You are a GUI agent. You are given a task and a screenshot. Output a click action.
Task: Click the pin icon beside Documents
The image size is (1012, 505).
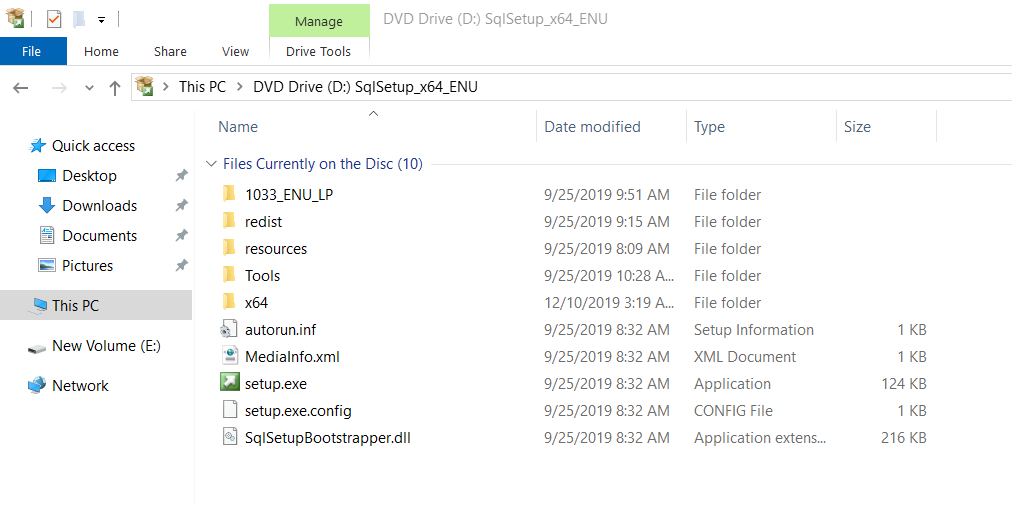pos(181,236)
